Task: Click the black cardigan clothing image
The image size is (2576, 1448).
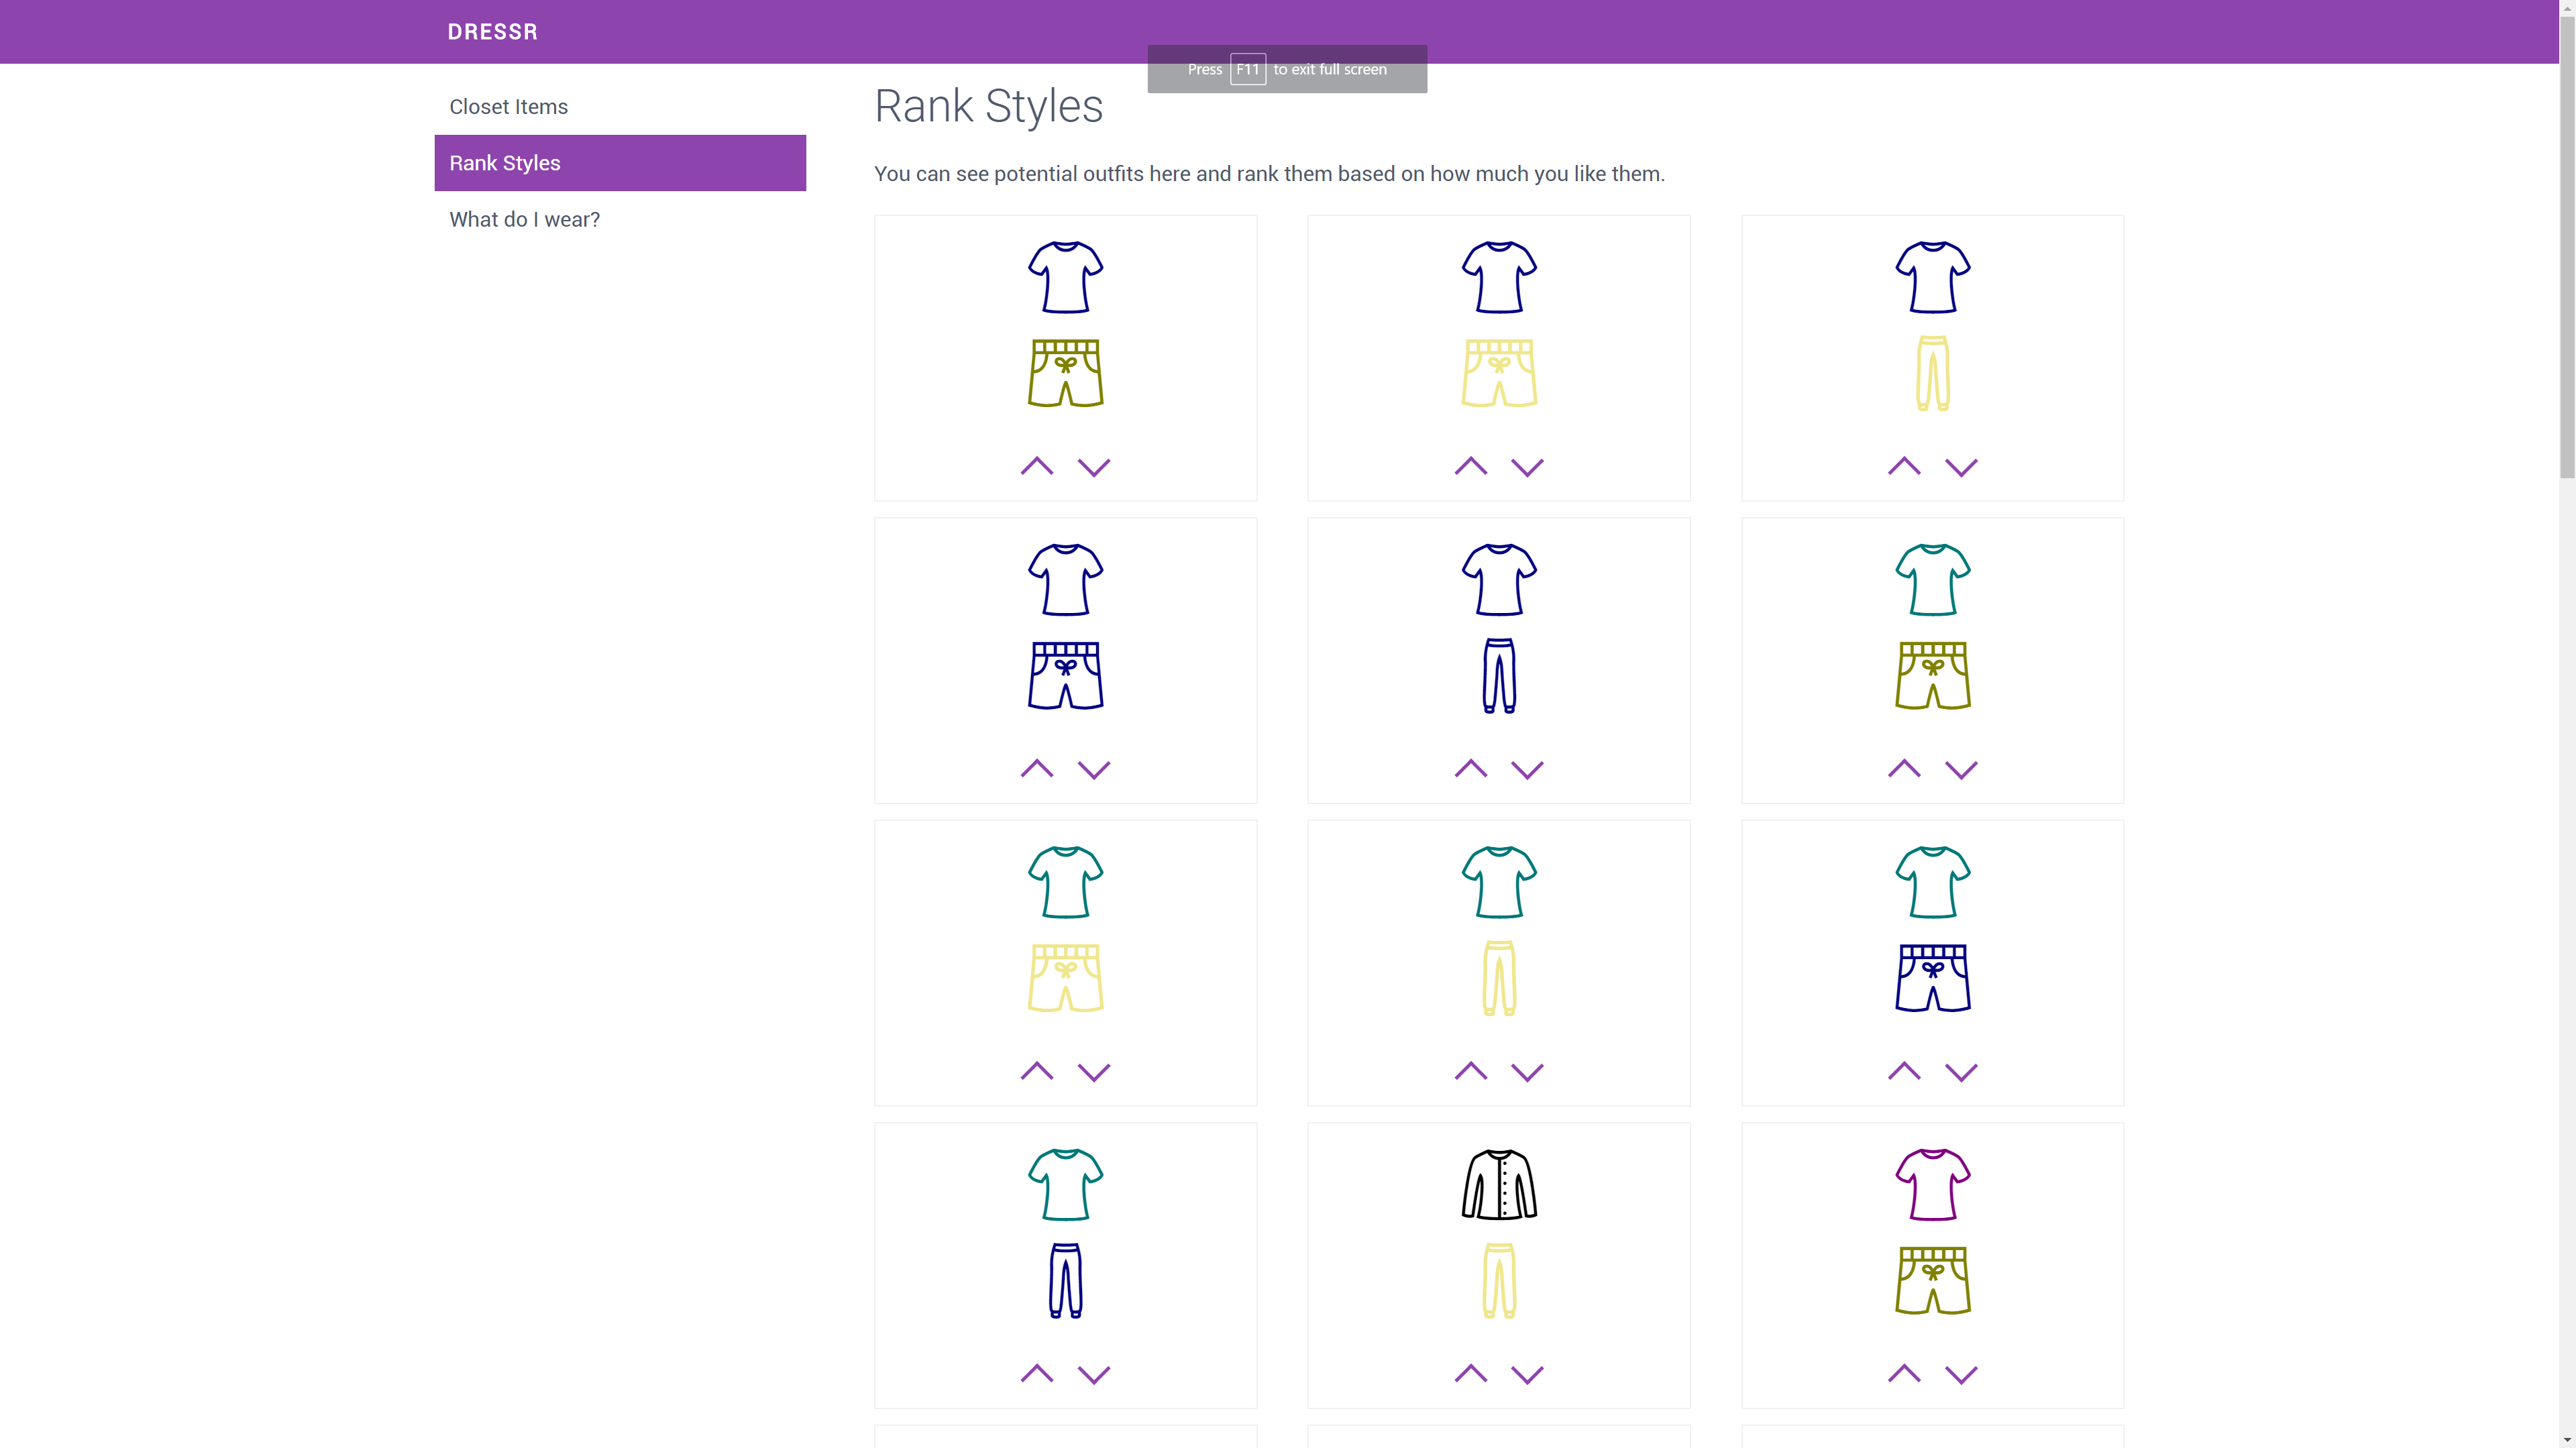Action: coord(1499,1185)
